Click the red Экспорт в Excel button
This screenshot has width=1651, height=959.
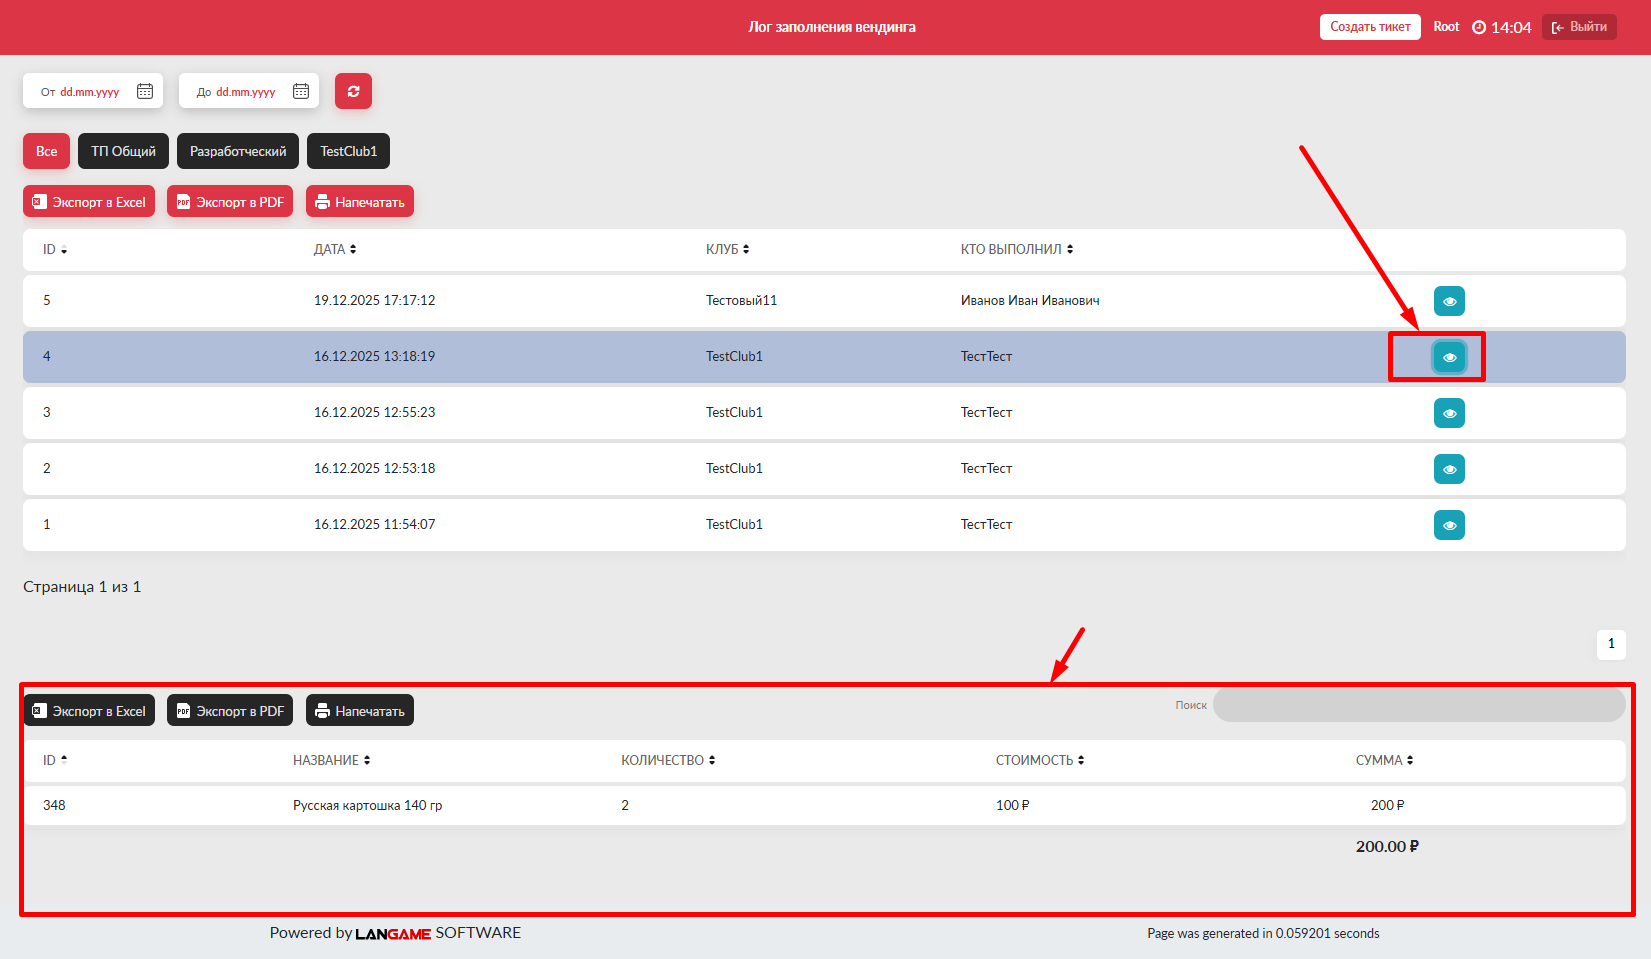coord(89,202)
